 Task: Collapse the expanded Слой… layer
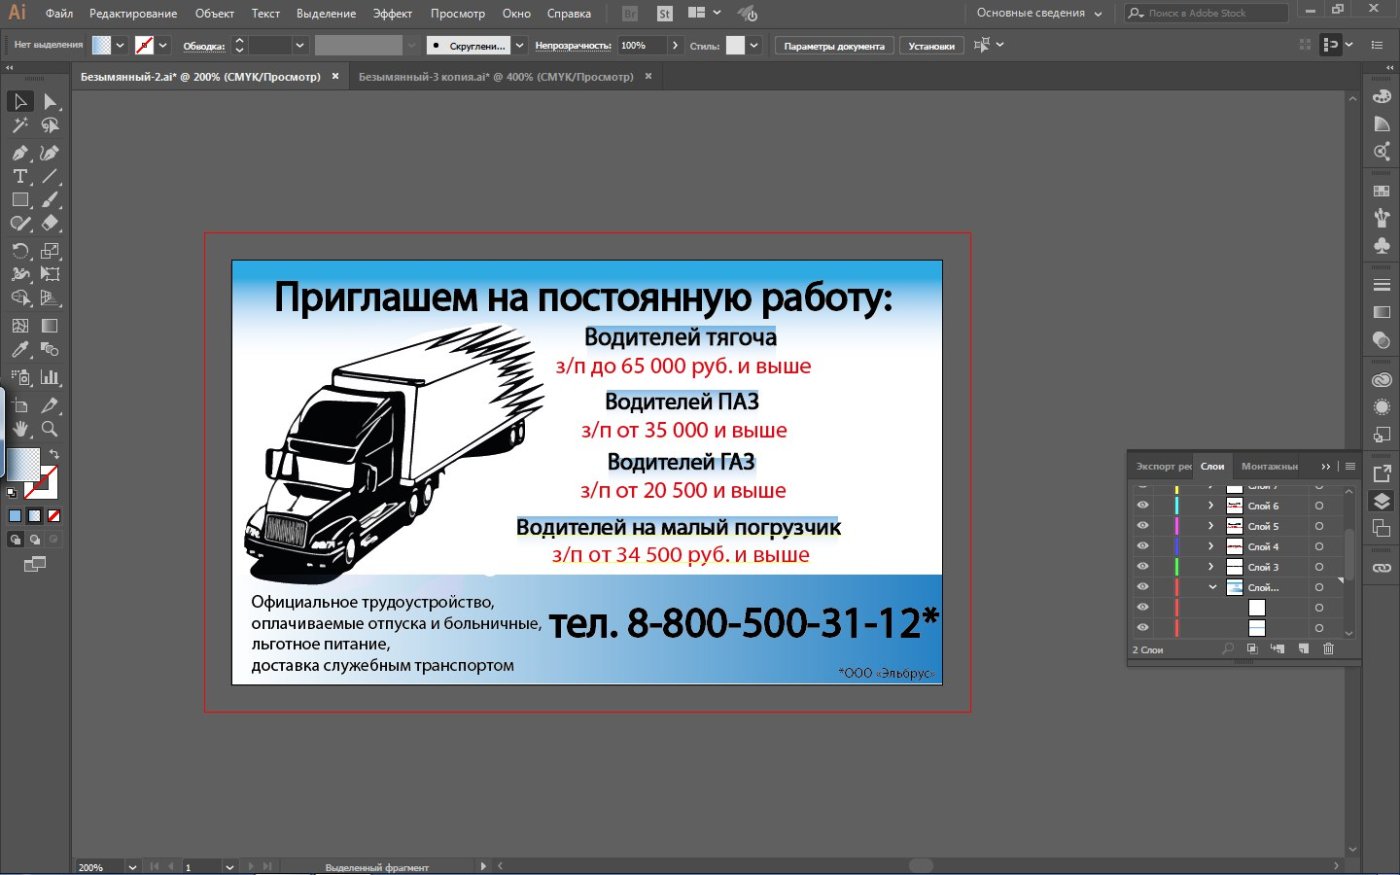click(1212, 587)
